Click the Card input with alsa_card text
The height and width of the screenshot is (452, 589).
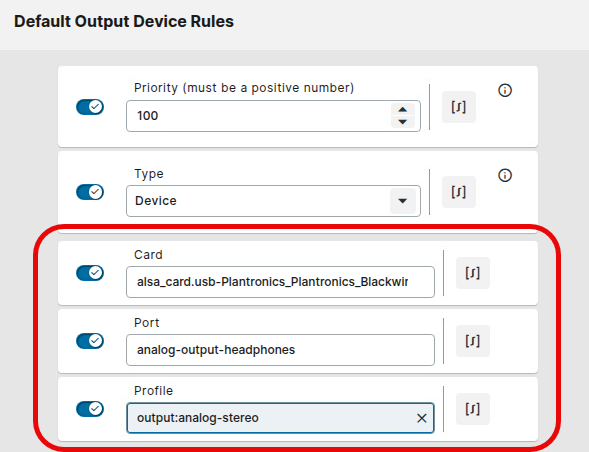[x=280, y=282]
